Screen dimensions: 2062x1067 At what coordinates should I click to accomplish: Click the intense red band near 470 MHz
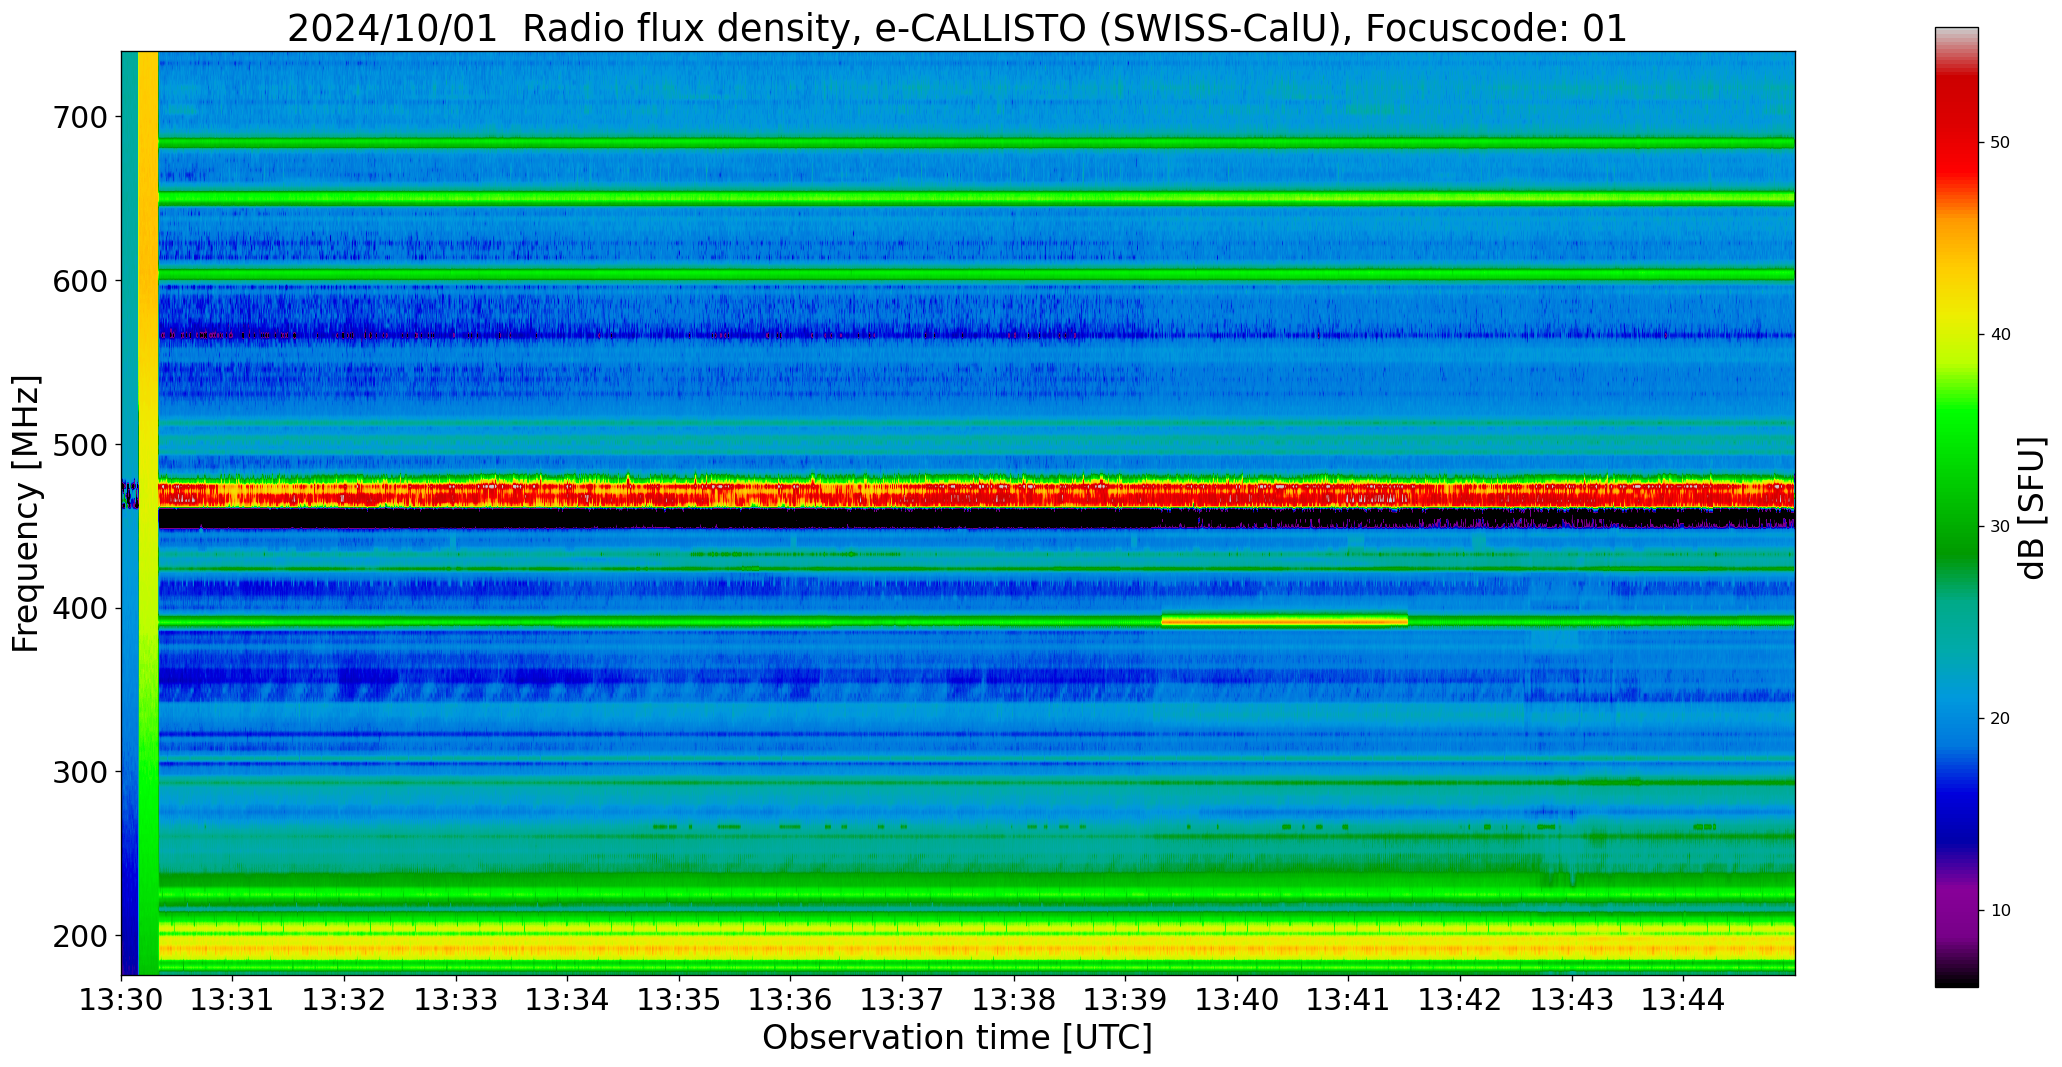(976, 494)
